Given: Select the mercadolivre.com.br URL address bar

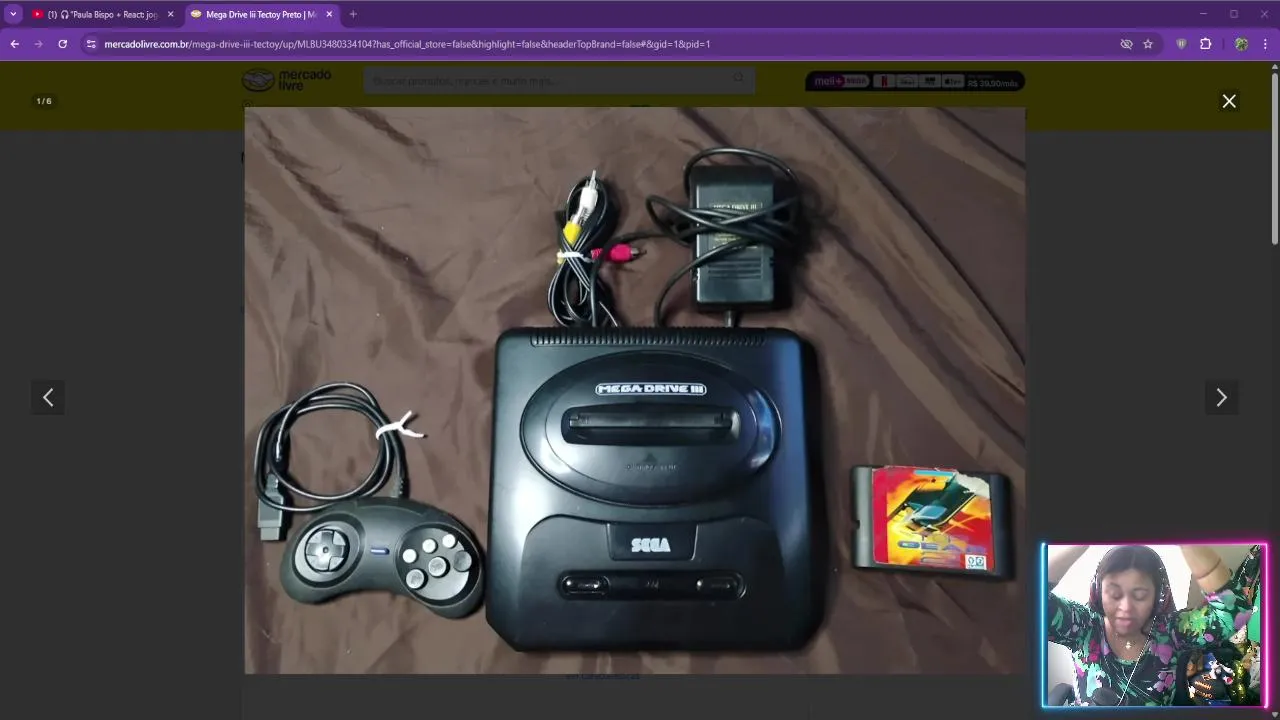Looking at the screenshot, I should point(600,44).
